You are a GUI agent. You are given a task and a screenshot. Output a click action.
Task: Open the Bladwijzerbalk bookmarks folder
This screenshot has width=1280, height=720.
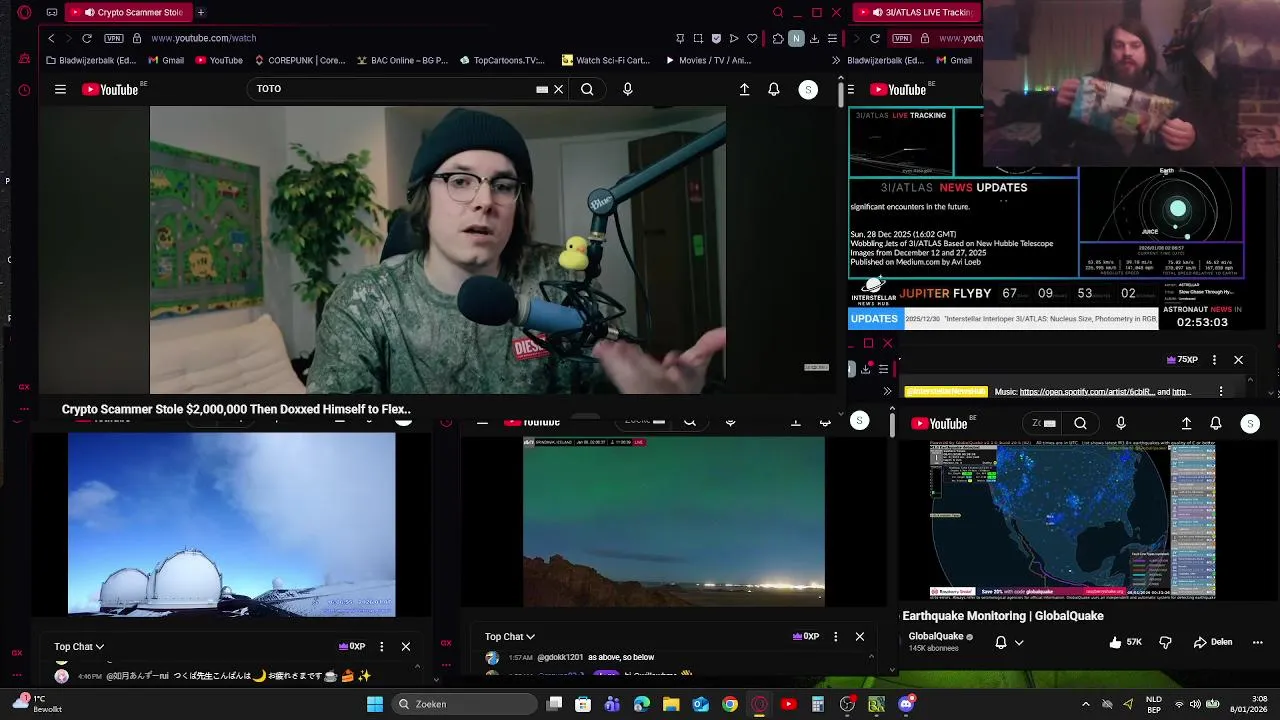pyautogui.click(x=91, y=60)
